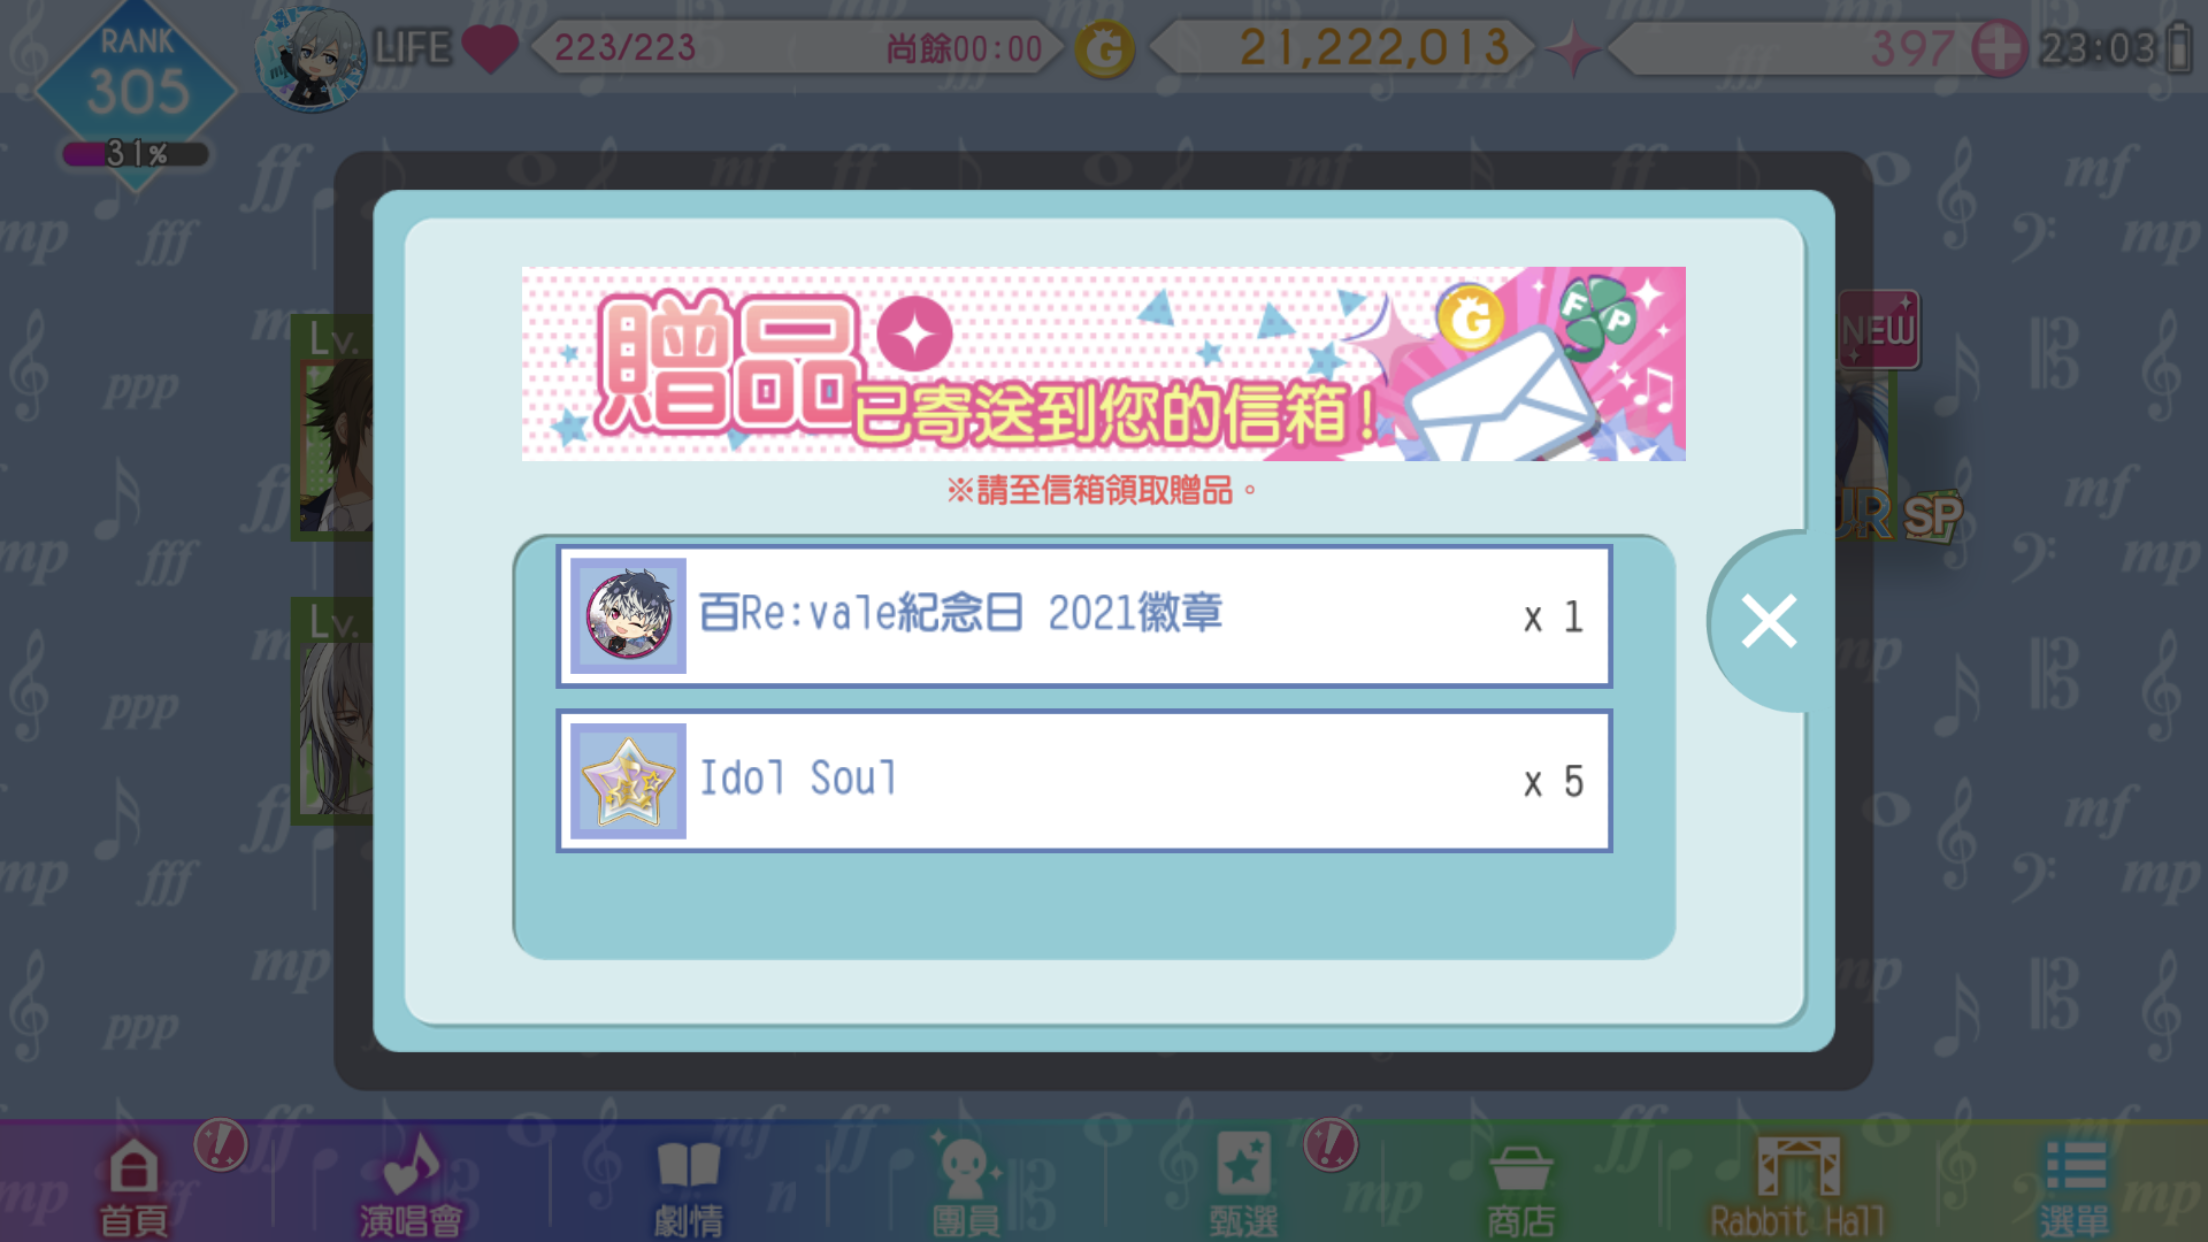
Task: Tap the gold G coin icon
Action: point(1105,48)
